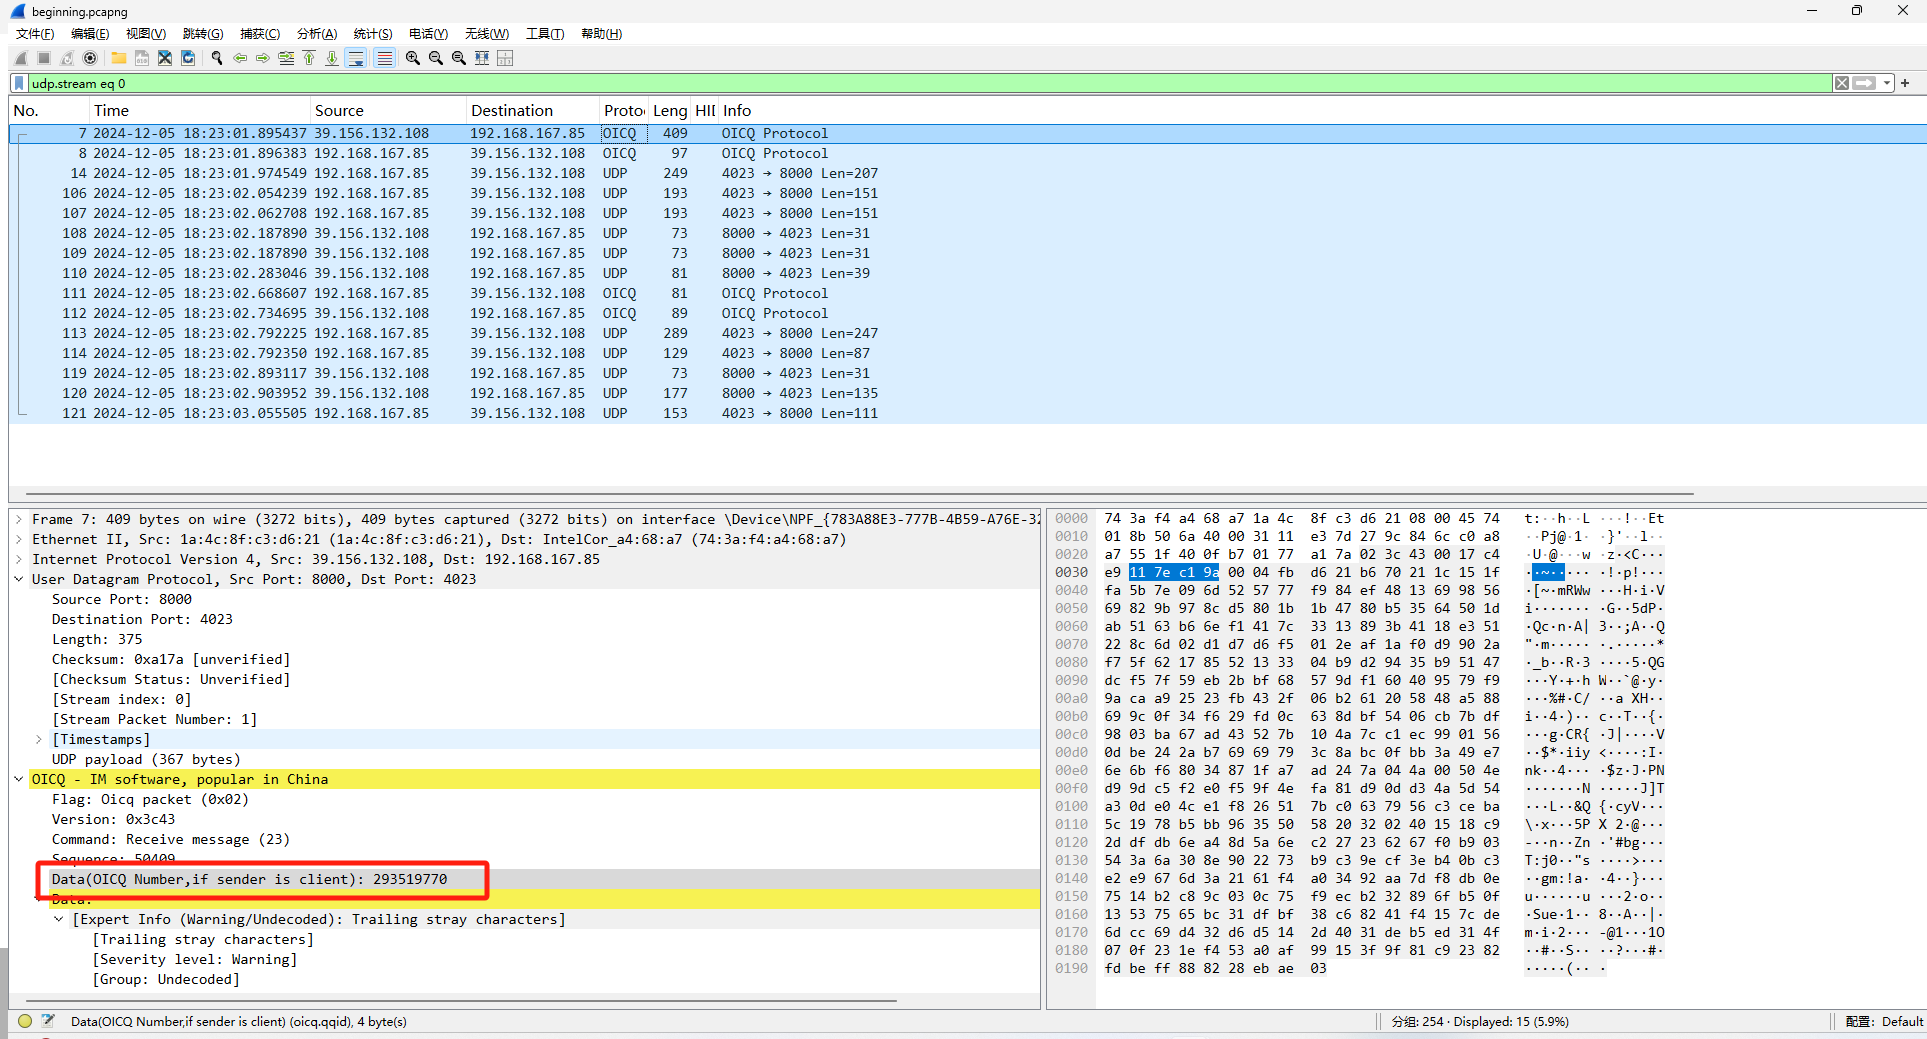Select packet 111 OICQ Protocol row
The height and width of the screenshot is (1039, 1927).
pyautogui.click(x=967, y=293)
